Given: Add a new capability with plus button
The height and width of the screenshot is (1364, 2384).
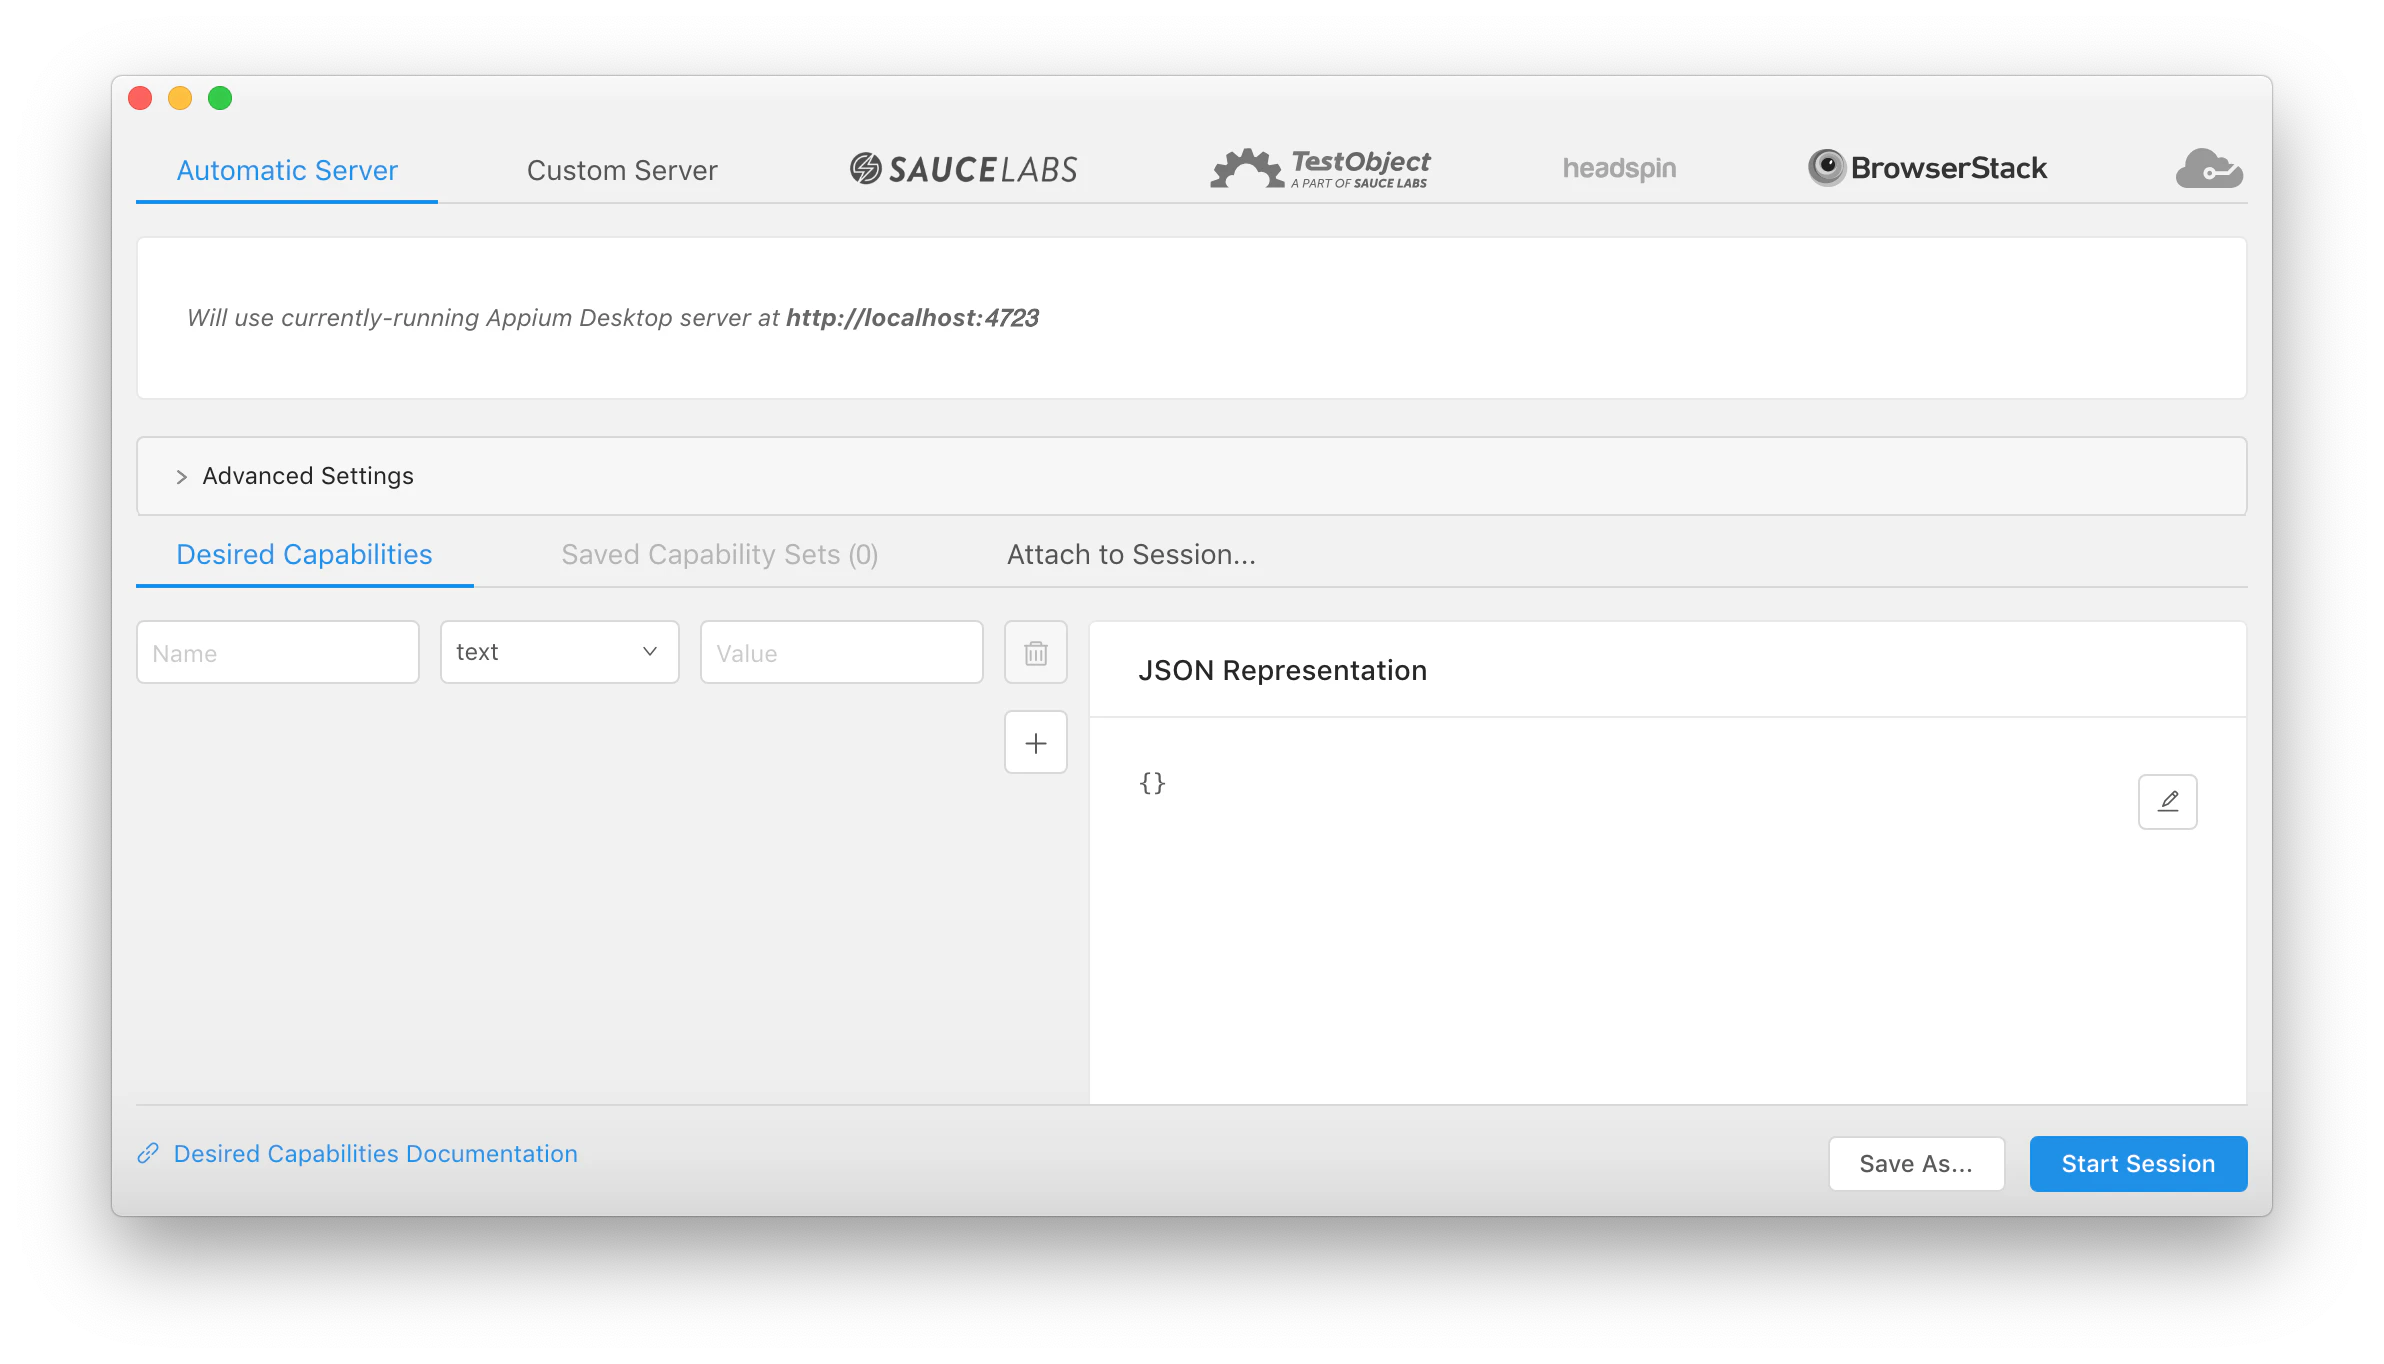Looking at the screenshot, I should coord(1035,742).
